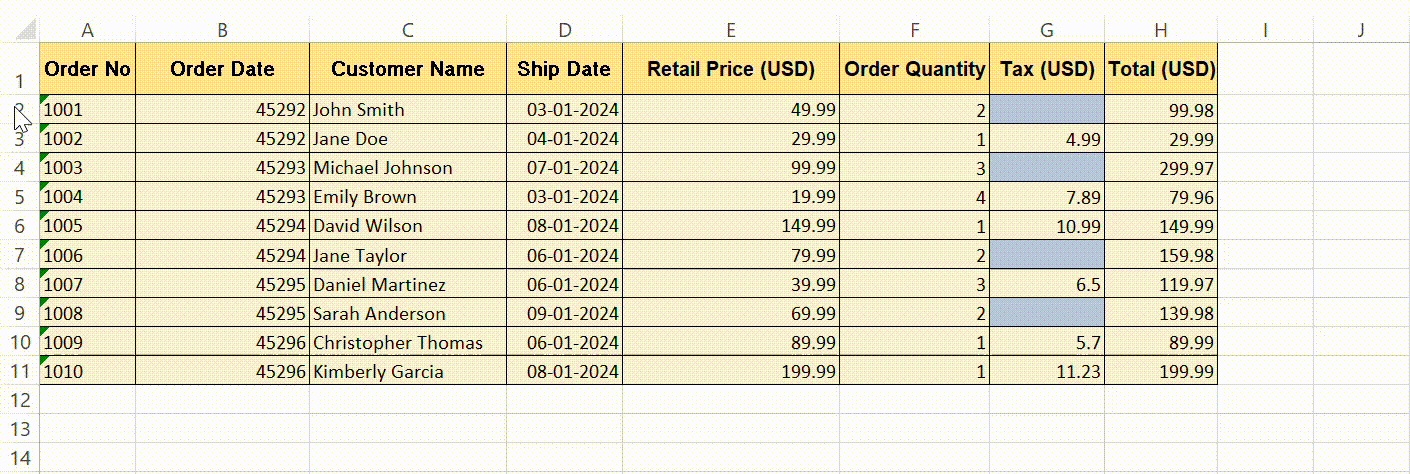This screenshot has height=474, width=1410.
Task: Select the tax value 11.23
Action: 1047,371
